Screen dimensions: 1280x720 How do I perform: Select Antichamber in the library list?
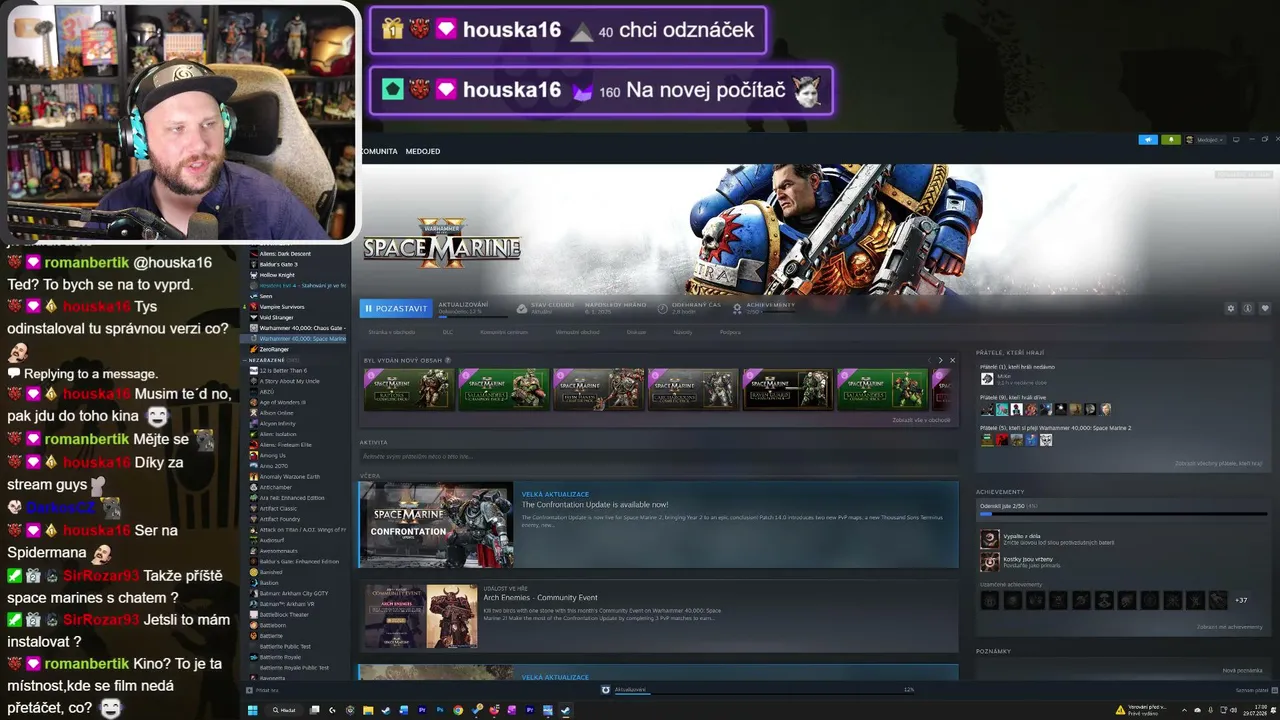[275, 487]
